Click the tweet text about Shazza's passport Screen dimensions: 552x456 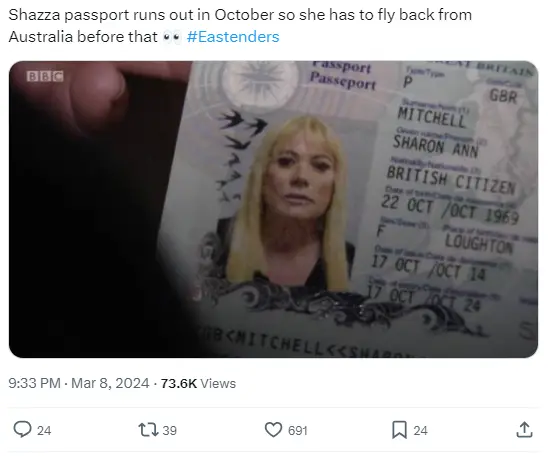pos(240,26)
